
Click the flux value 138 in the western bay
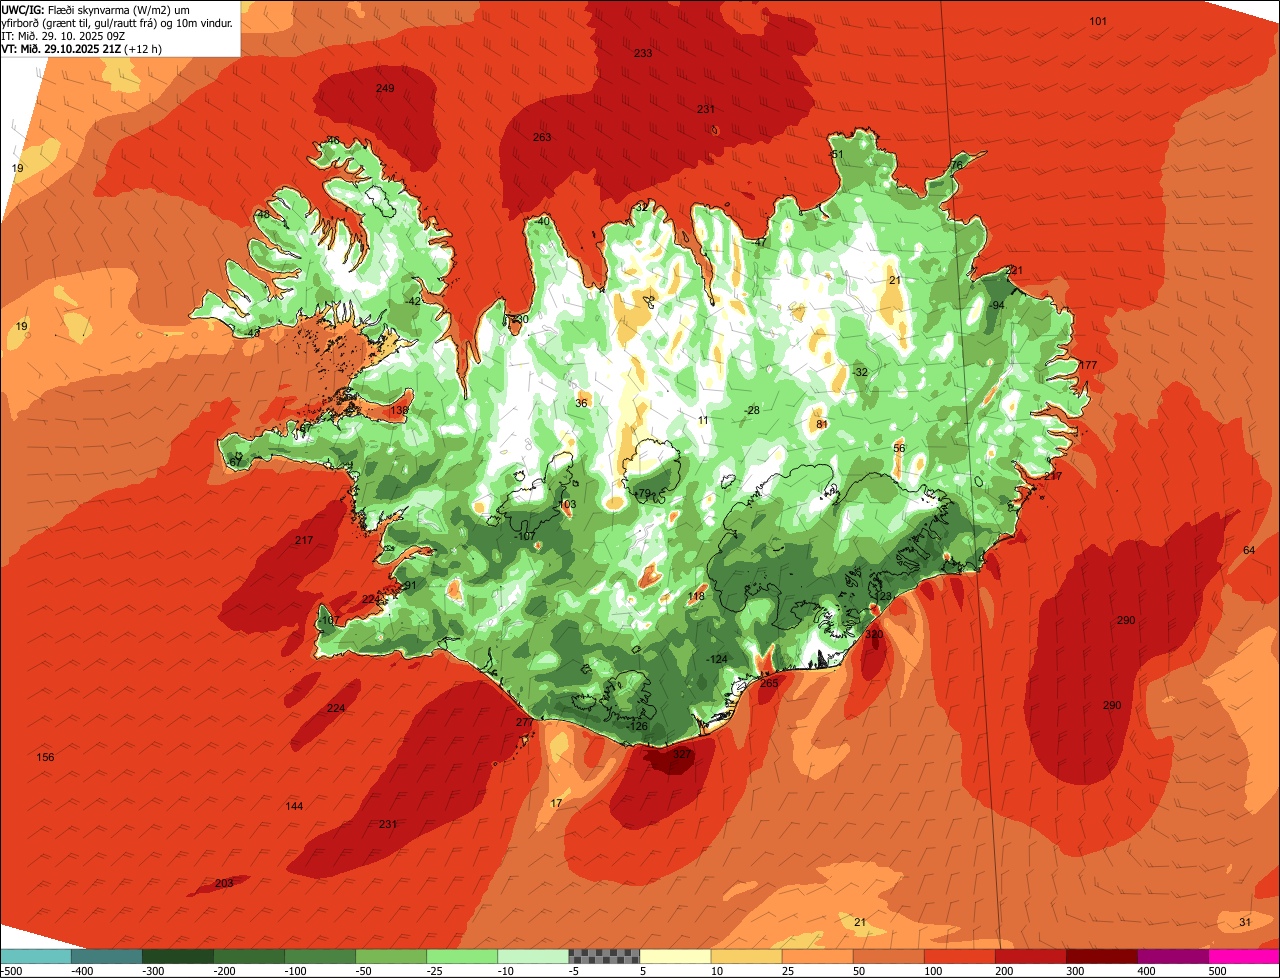click(x=399, y=410)
